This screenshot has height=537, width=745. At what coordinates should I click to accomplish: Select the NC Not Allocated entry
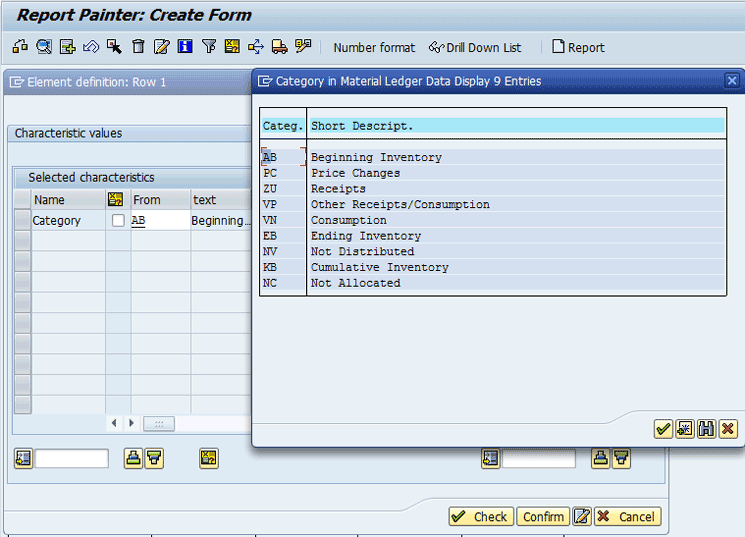coord(493,283)
